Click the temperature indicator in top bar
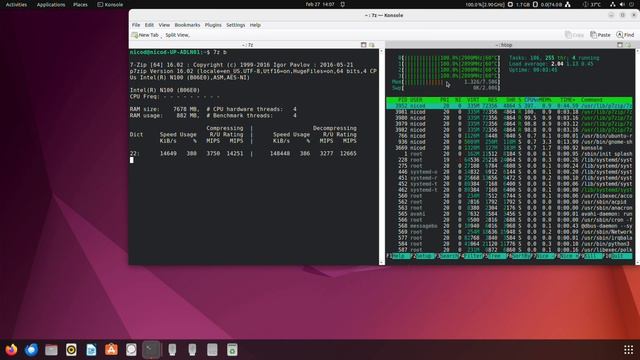 592,4
